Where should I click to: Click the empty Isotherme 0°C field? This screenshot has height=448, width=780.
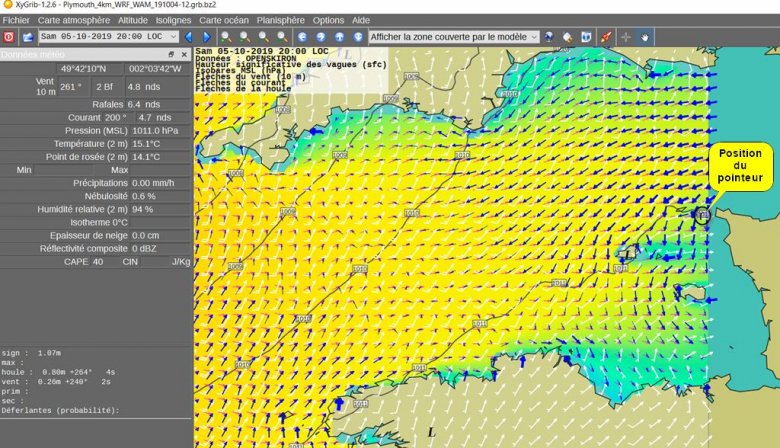(x=160, y=222)
